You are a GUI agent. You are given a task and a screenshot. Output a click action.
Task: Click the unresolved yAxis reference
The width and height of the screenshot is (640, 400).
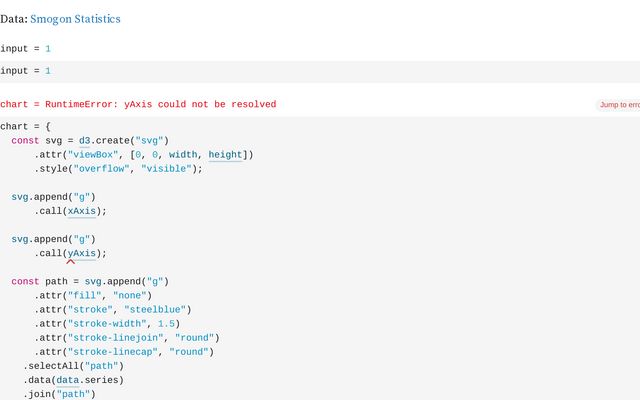(83, 253)
